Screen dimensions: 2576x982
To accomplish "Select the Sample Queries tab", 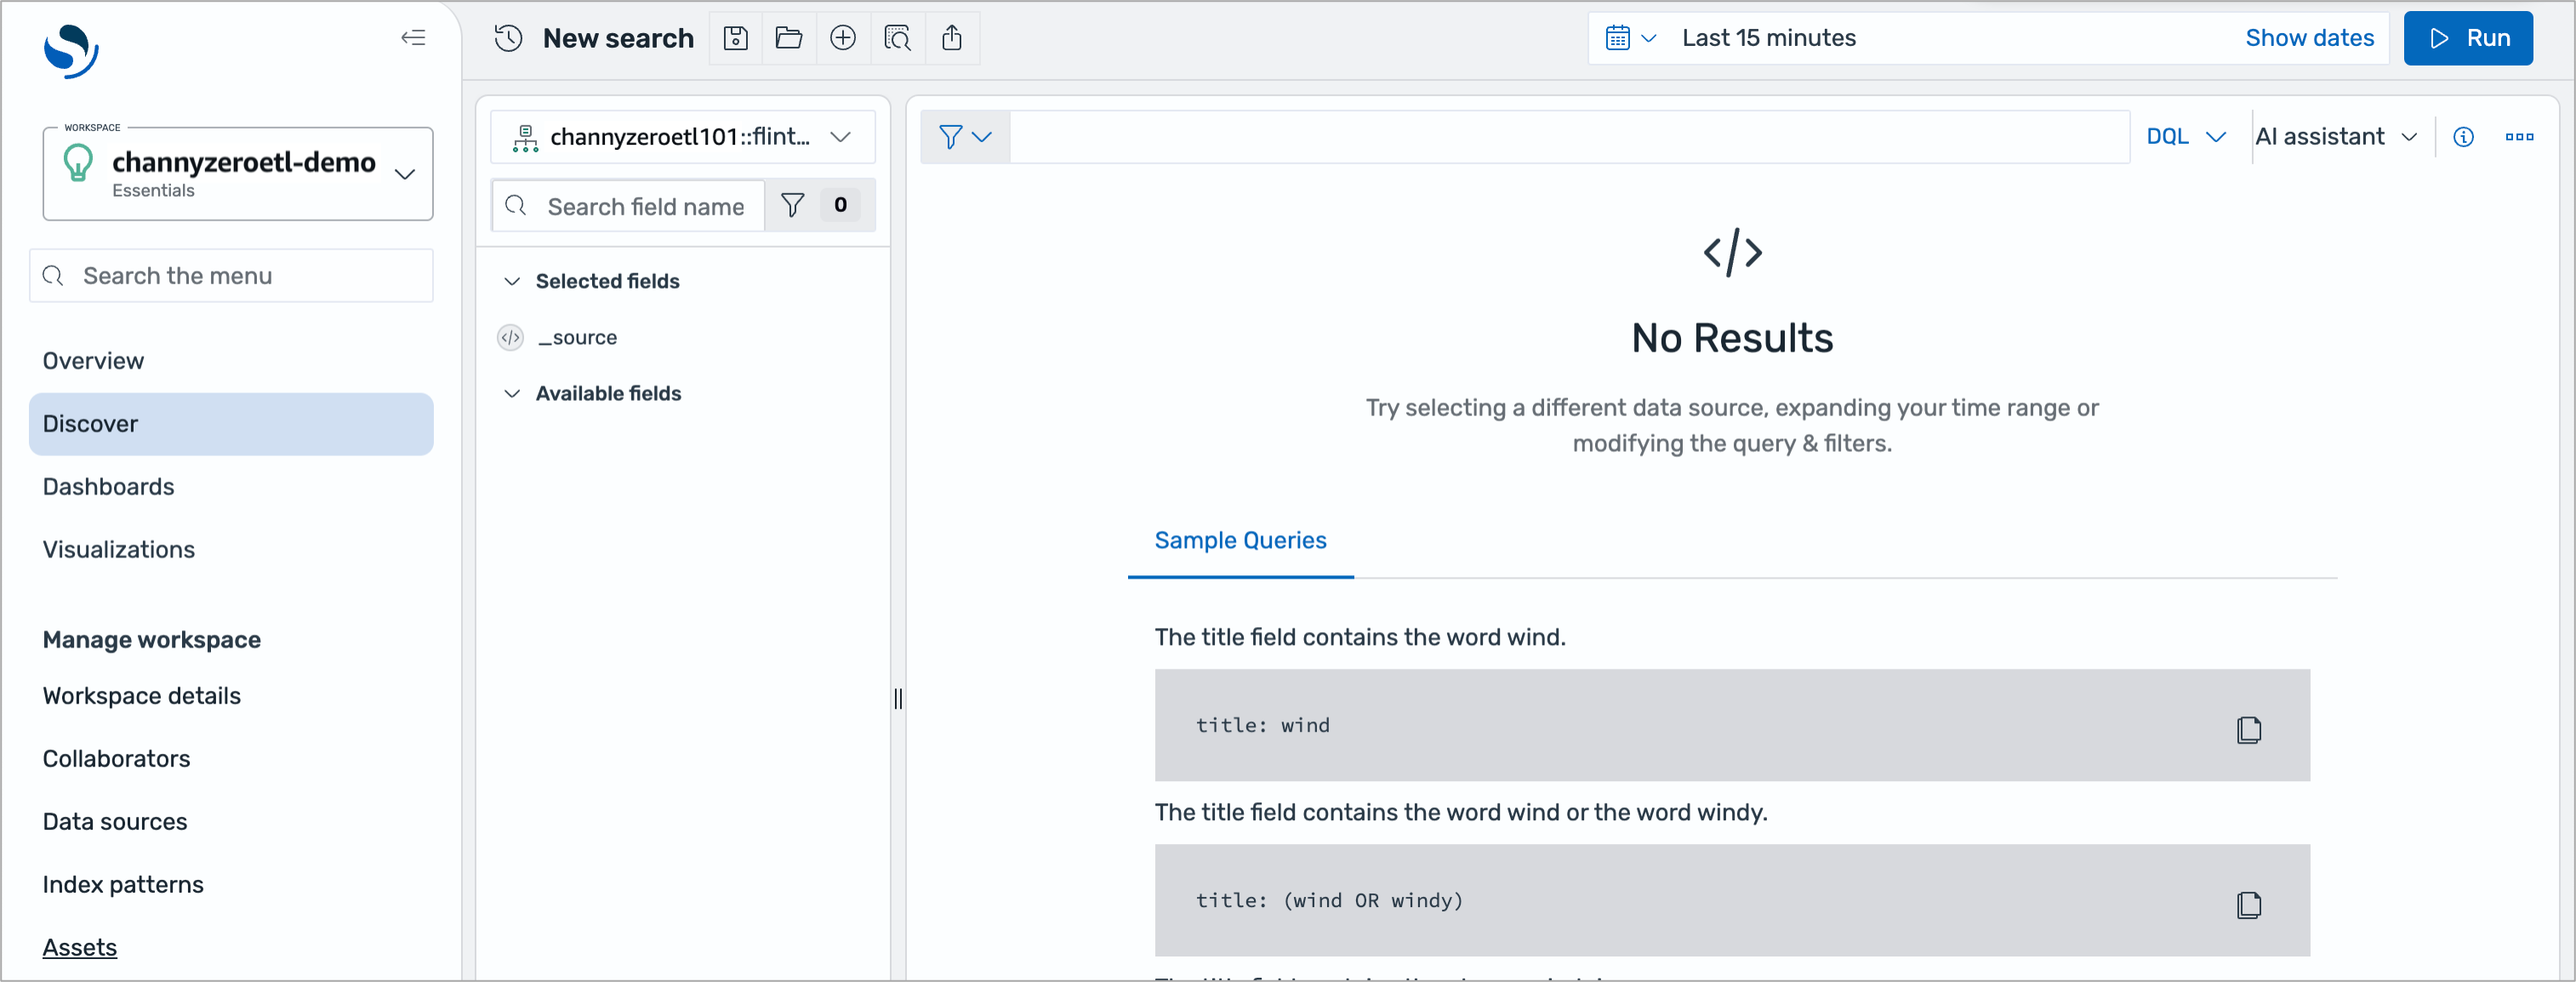I will pyautogui.click(x=1239, y=540).
